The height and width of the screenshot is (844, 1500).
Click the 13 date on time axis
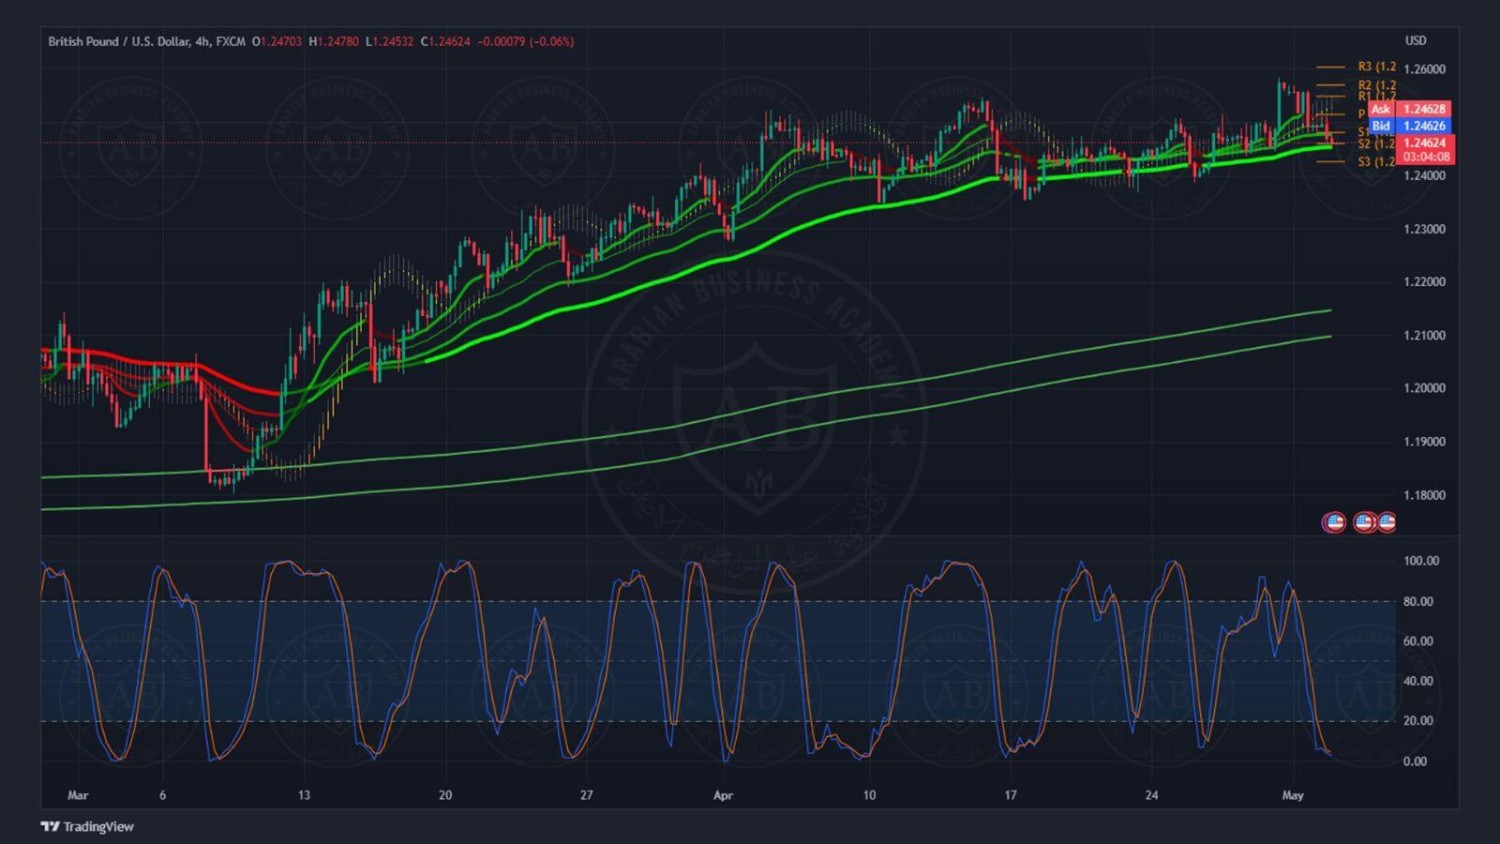304,796
